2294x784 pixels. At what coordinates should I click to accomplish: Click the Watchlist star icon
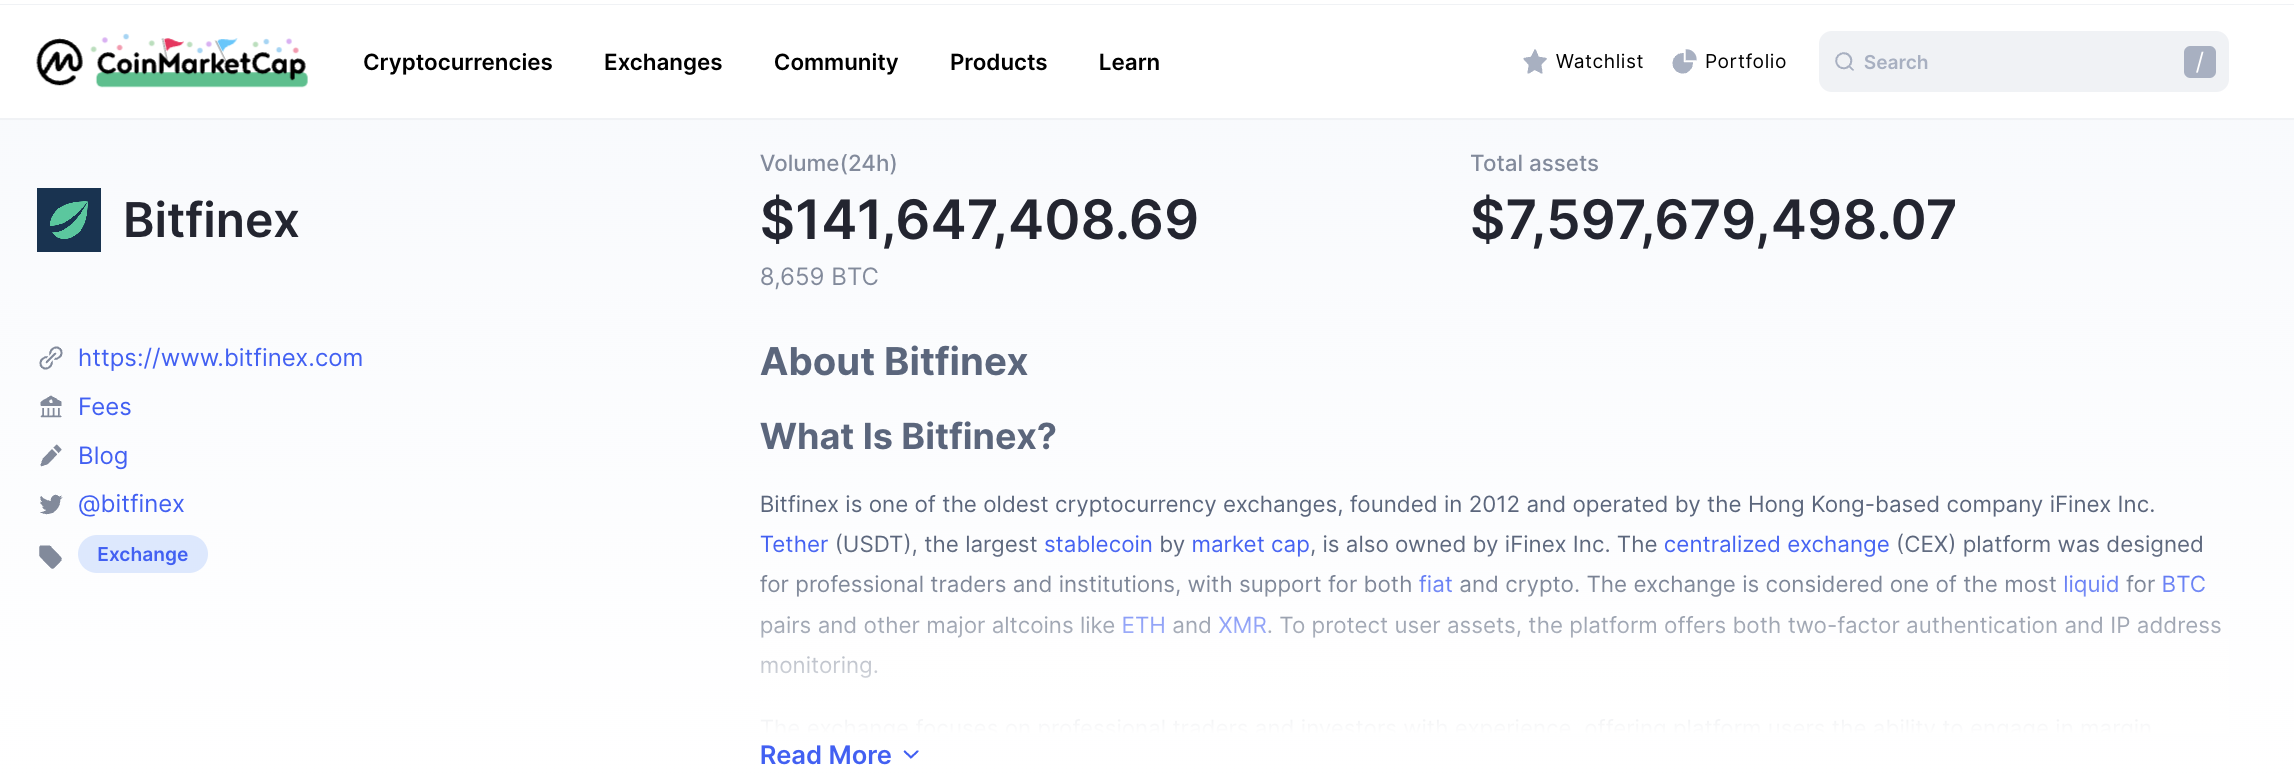click(1534, 62)
